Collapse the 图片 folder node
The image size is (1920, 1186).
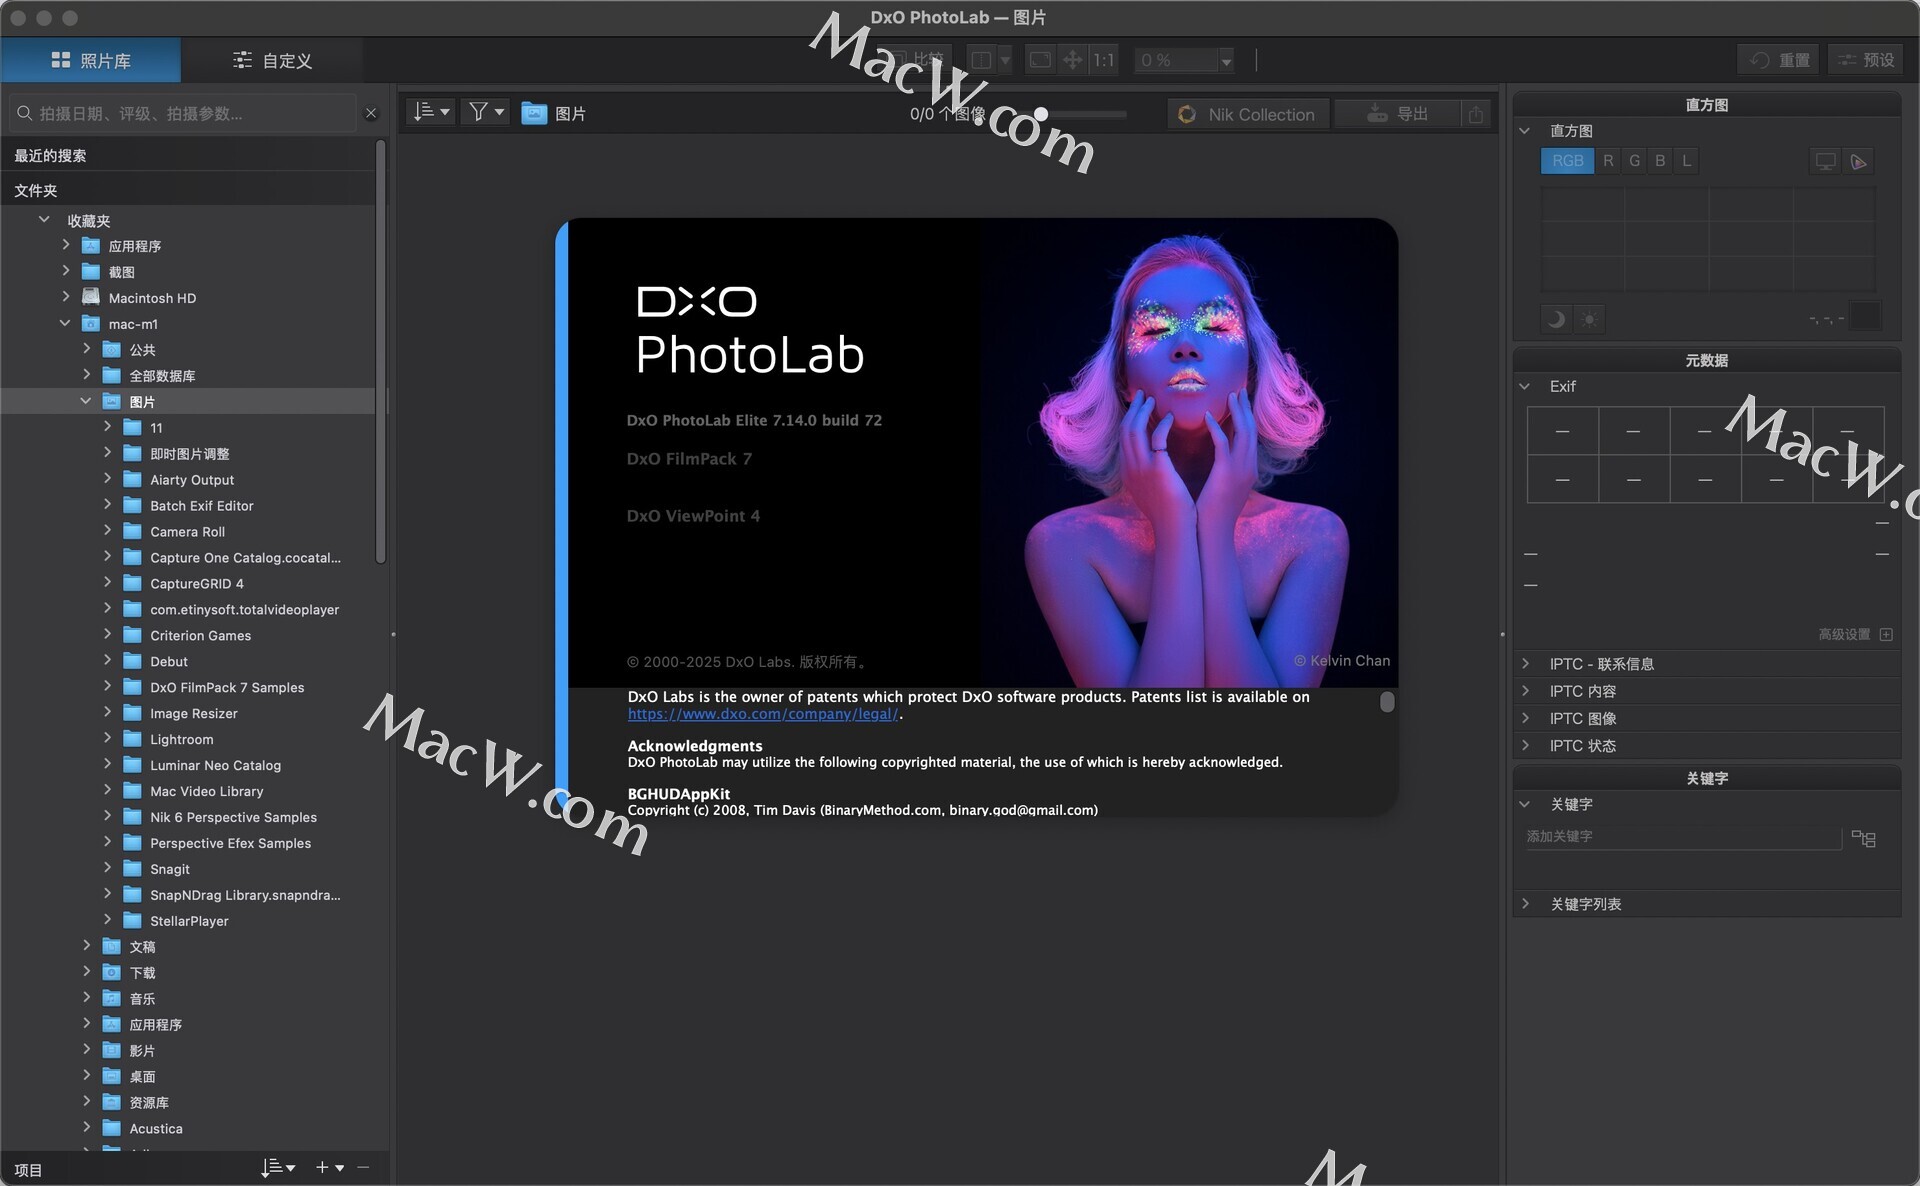86,401
